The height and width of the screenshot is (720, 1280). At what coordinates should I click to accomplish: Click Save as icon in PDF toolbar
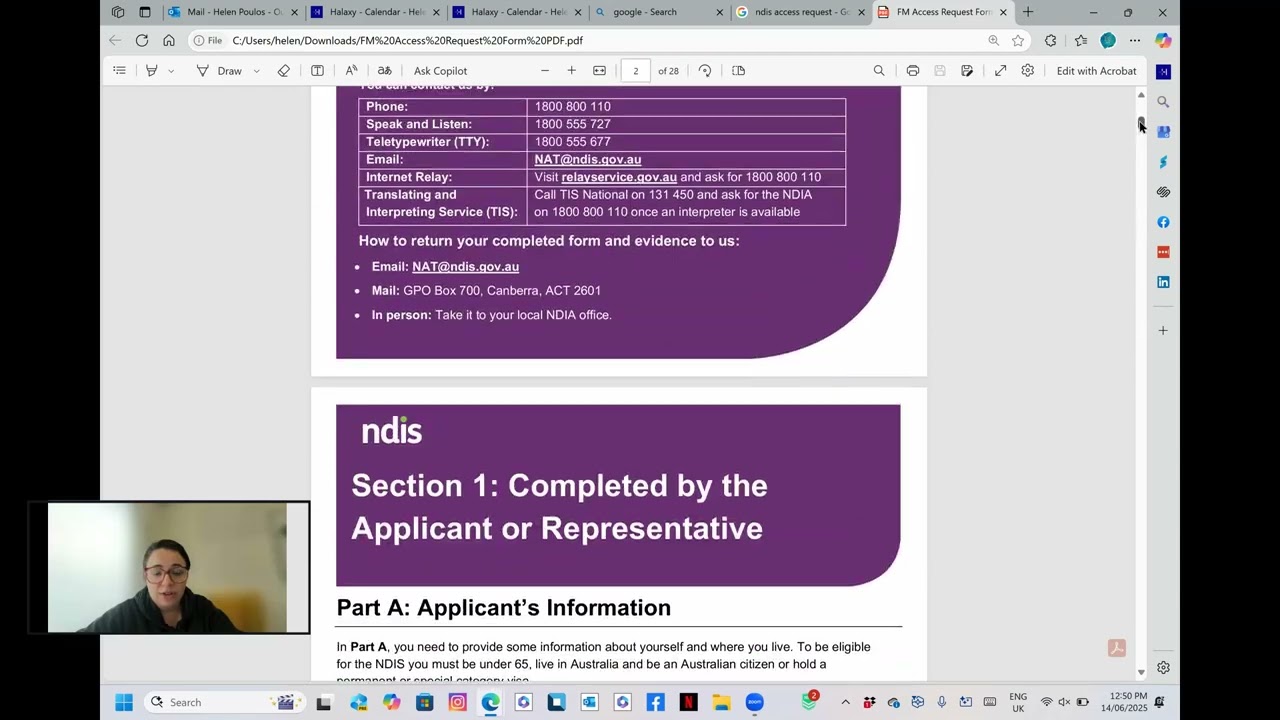click(x=967, y=71)
